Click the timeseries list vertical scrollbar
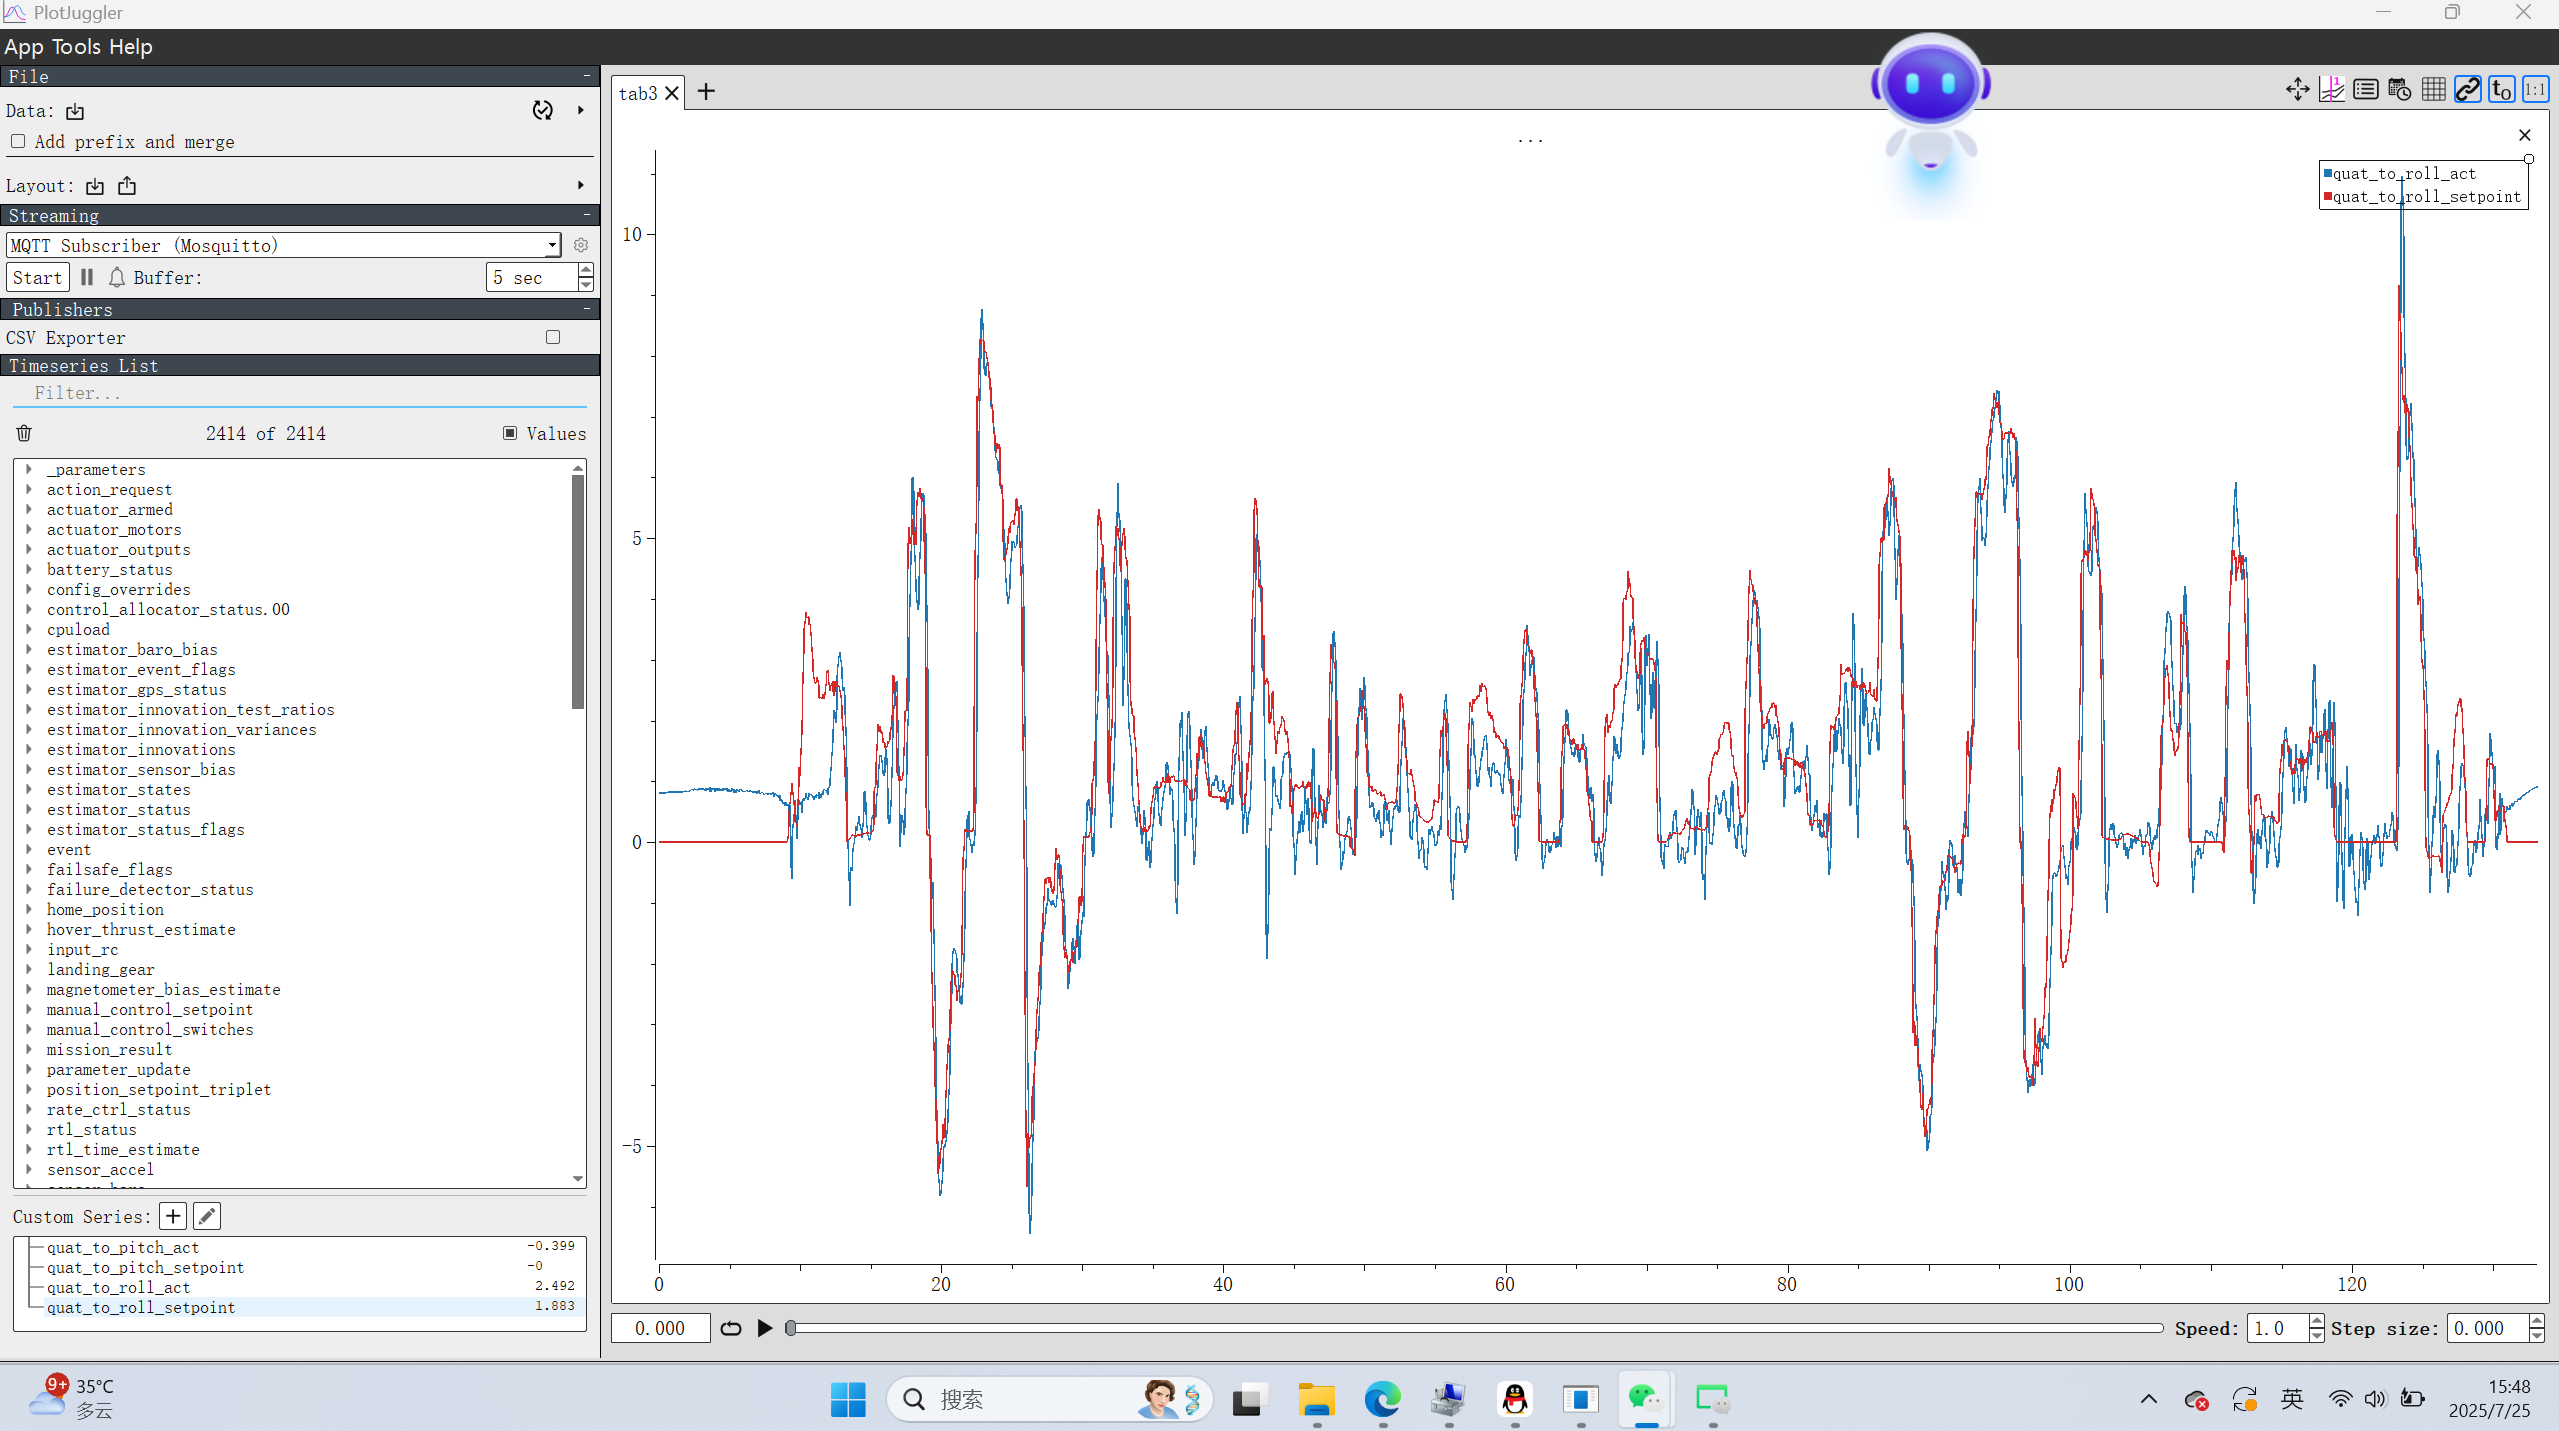 [x=578, y=590]
